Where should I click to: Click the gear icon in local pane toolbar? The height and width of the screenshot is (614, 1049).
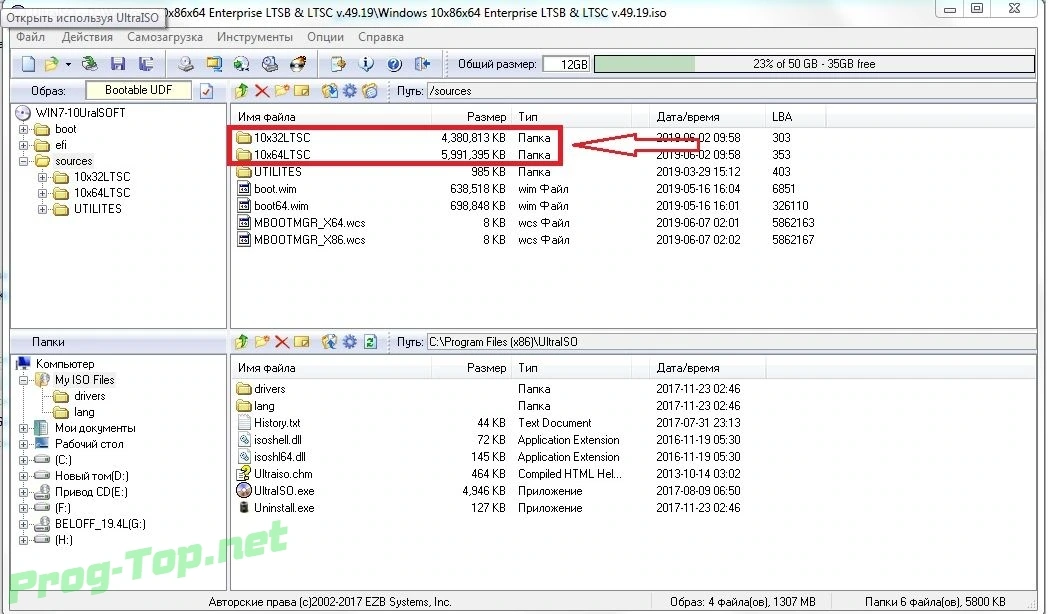click(x=350, y=342)
